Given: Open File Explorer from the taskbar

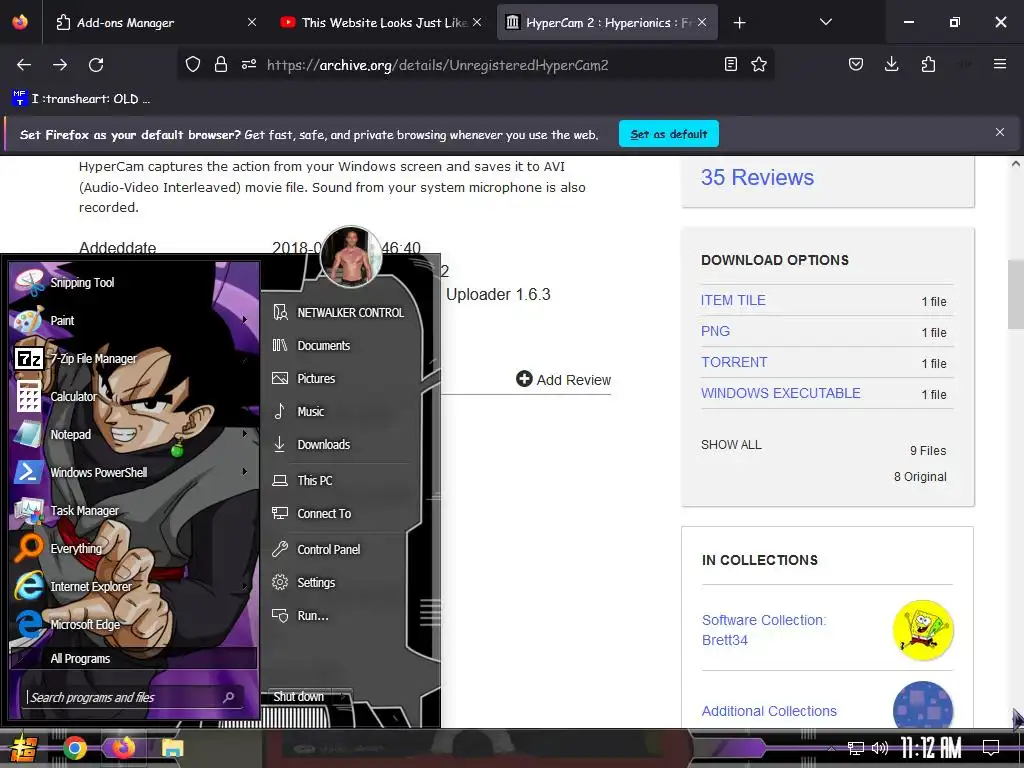Looking at the screenshot, I should 172,748.
